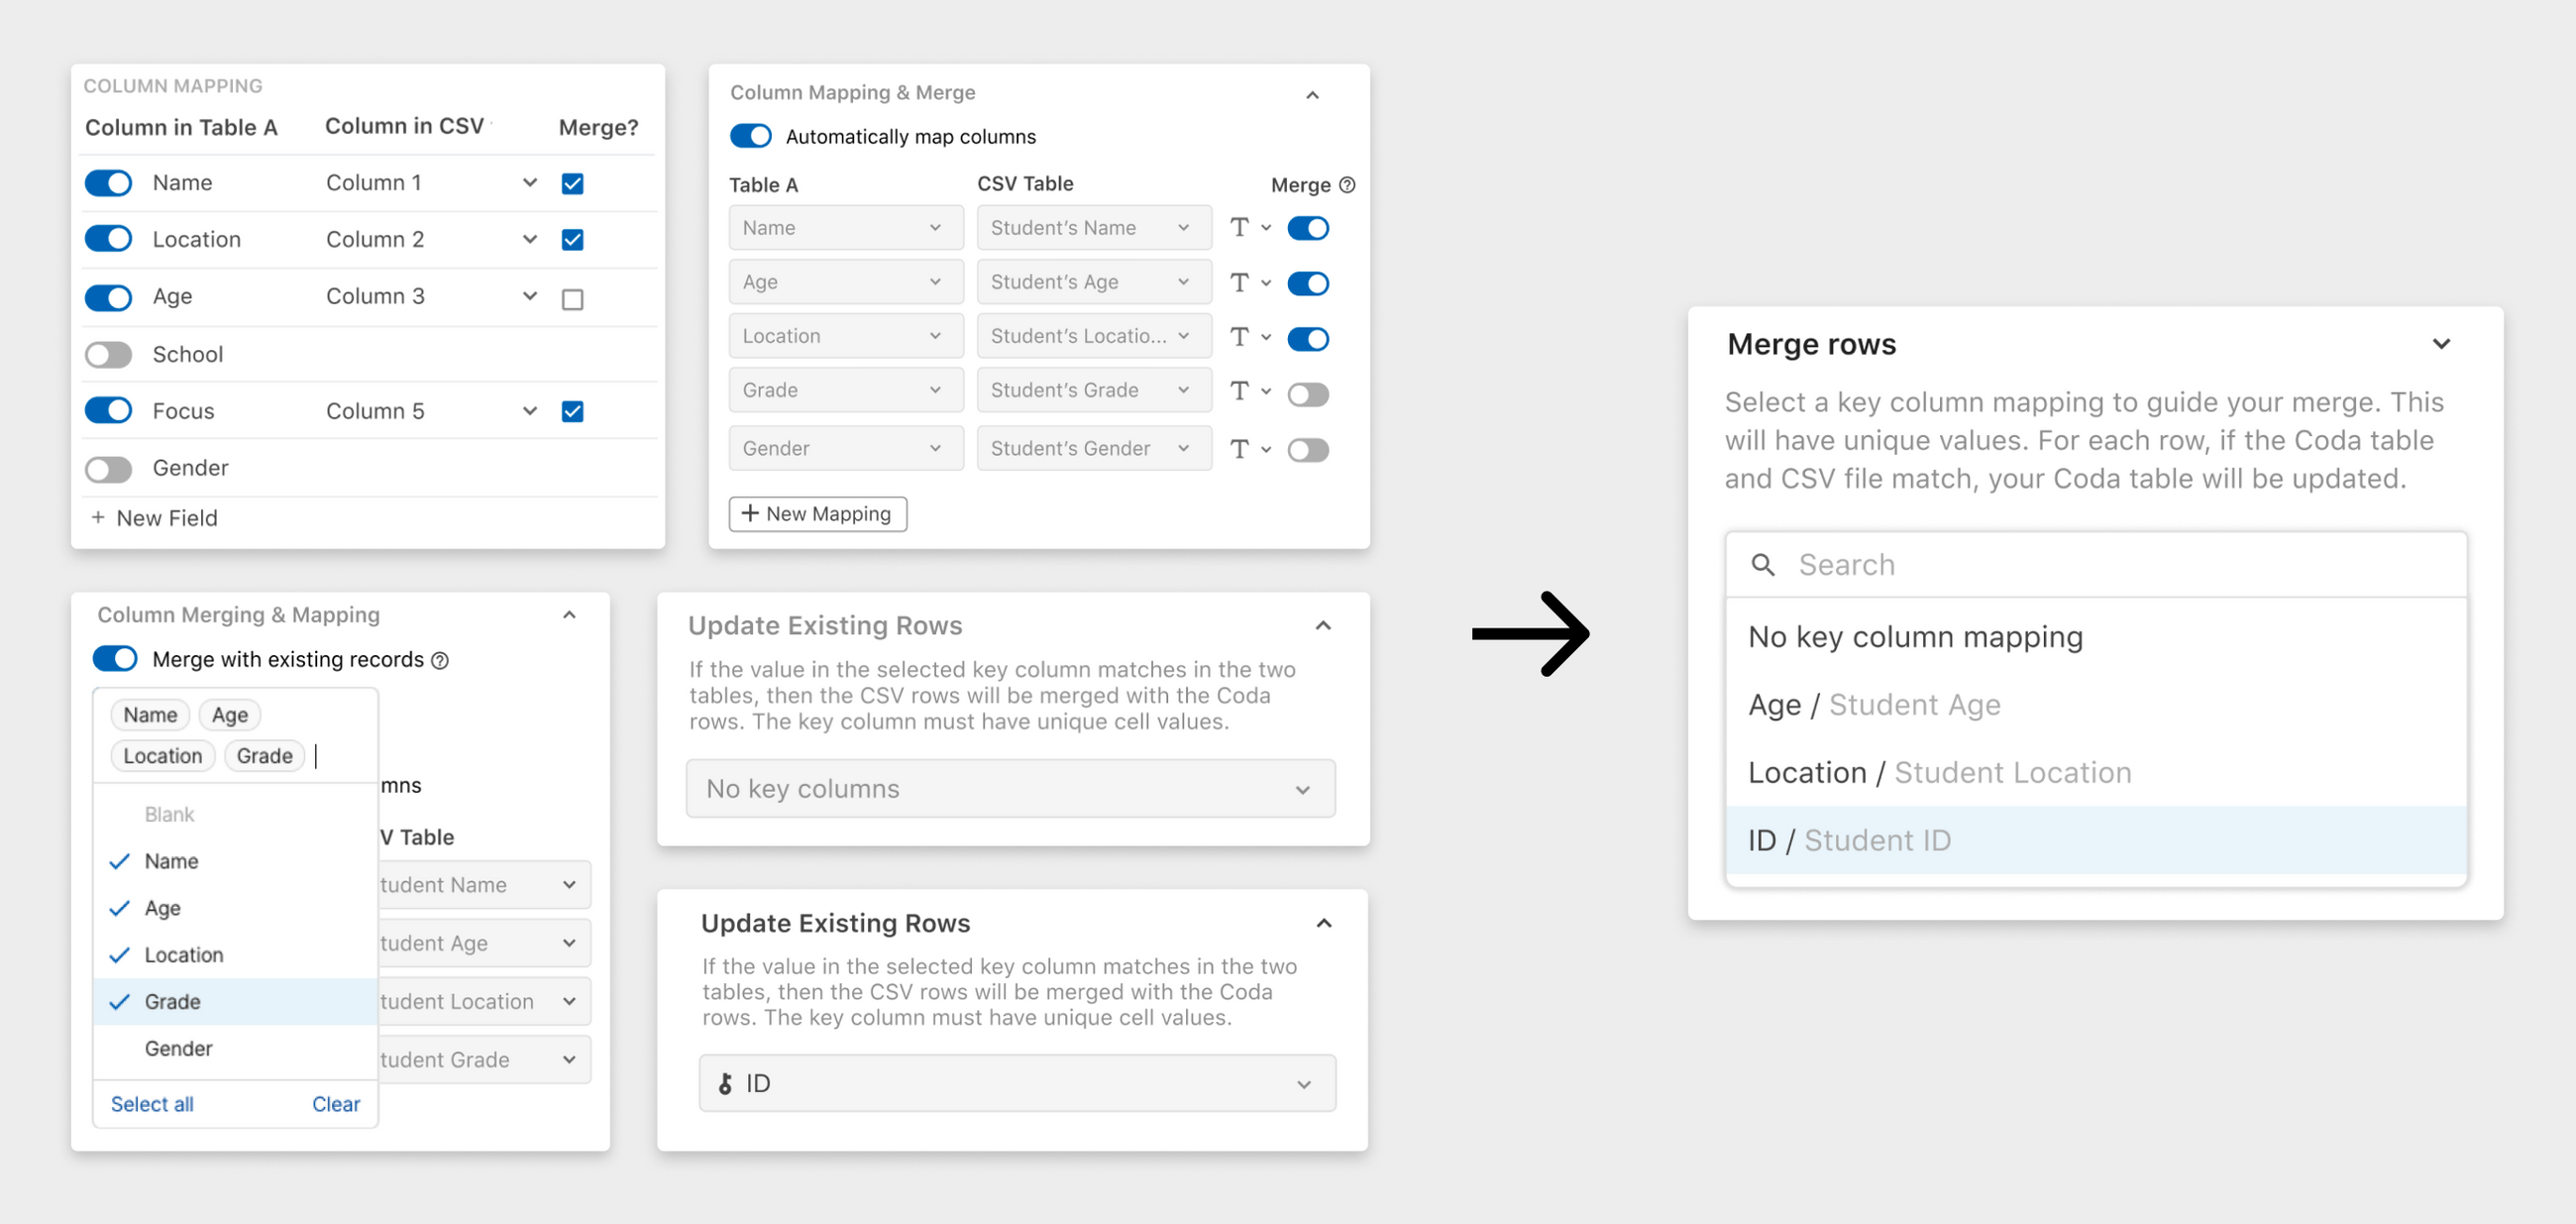
Task: Open the No key columns dropdown
Action: pyautogui.click(x=1010, y=789)
